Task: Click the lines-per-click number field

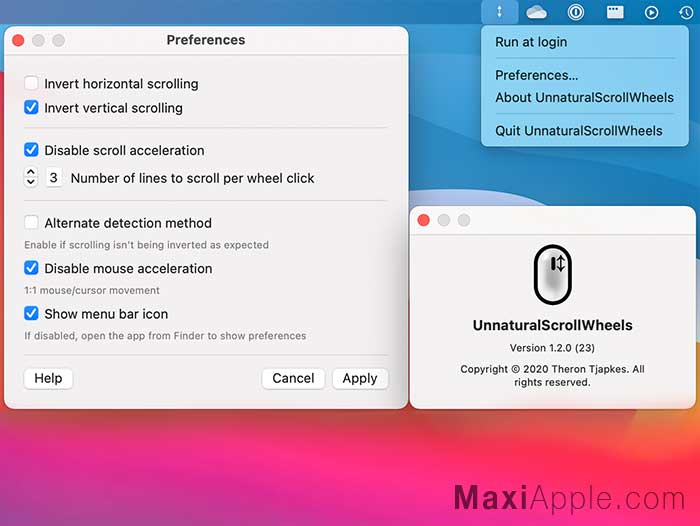Action: point(54,178)
